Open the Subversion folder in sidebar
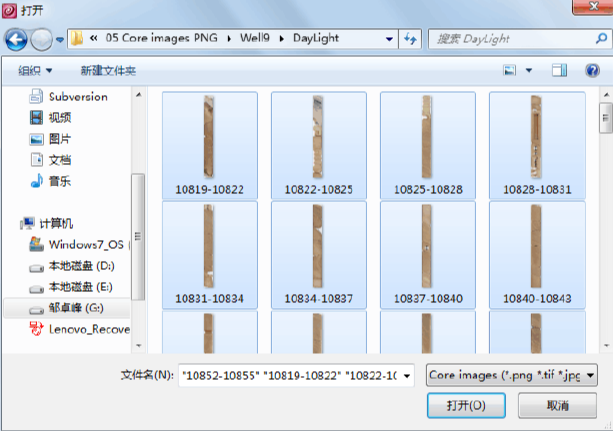This screenshot has width=613, height=431. pyautogui.click(x=77, y=97)
